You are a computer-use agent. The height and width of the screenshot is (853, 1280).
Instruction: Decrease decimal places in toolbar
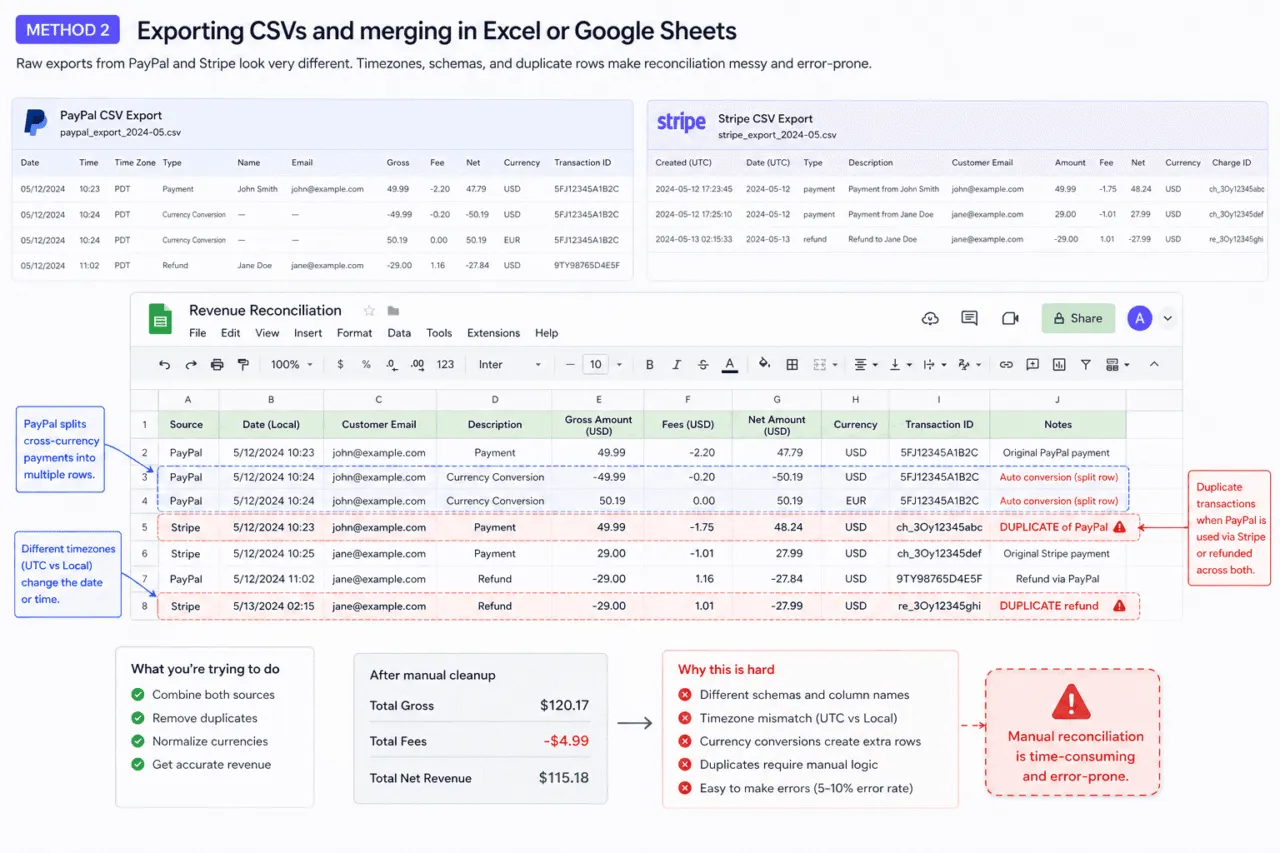(392, 365)
